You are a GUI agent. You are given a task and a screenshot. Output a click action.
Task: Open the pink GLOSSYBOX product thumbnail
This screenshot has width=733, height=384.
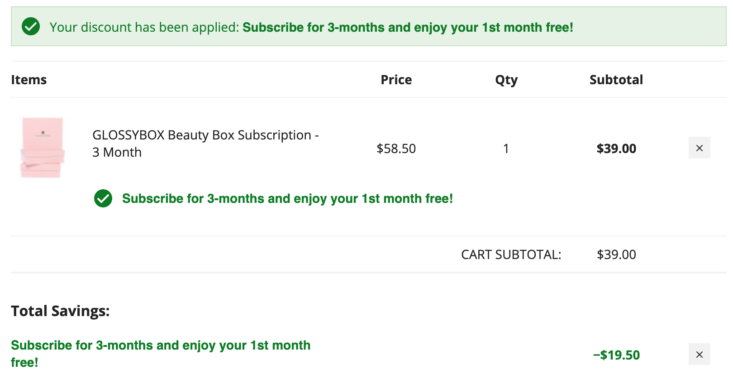coord(42,147)
